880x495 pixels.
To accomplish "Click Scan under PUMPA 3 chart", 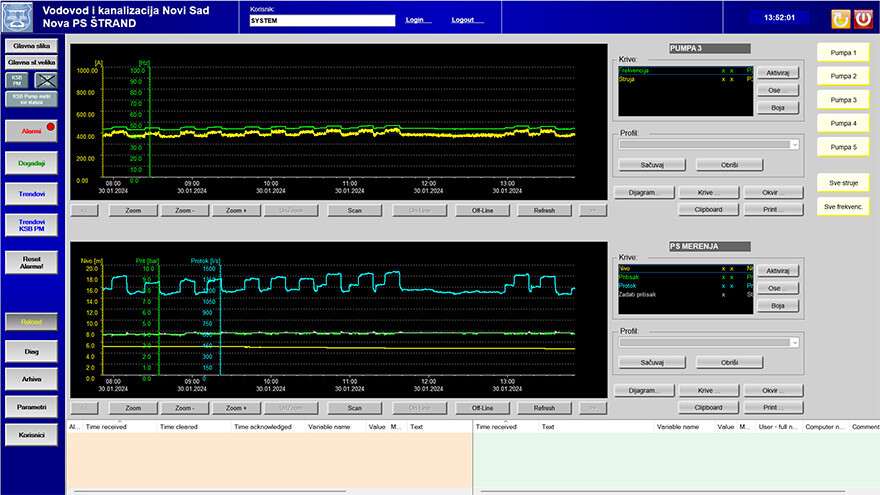I will point(354,210).
